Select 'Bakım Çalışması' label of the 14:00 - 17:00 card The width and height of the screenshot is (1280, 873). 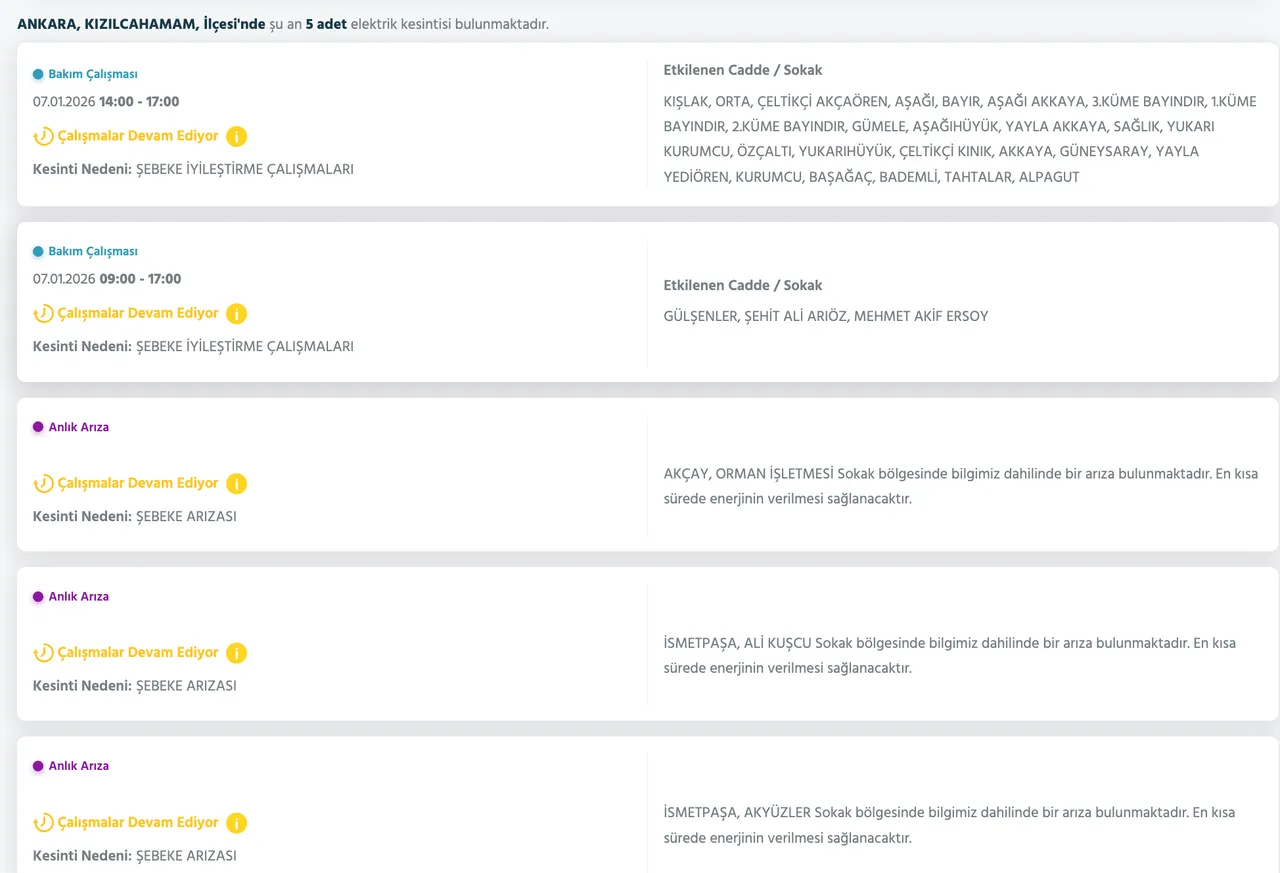(92, 74)
